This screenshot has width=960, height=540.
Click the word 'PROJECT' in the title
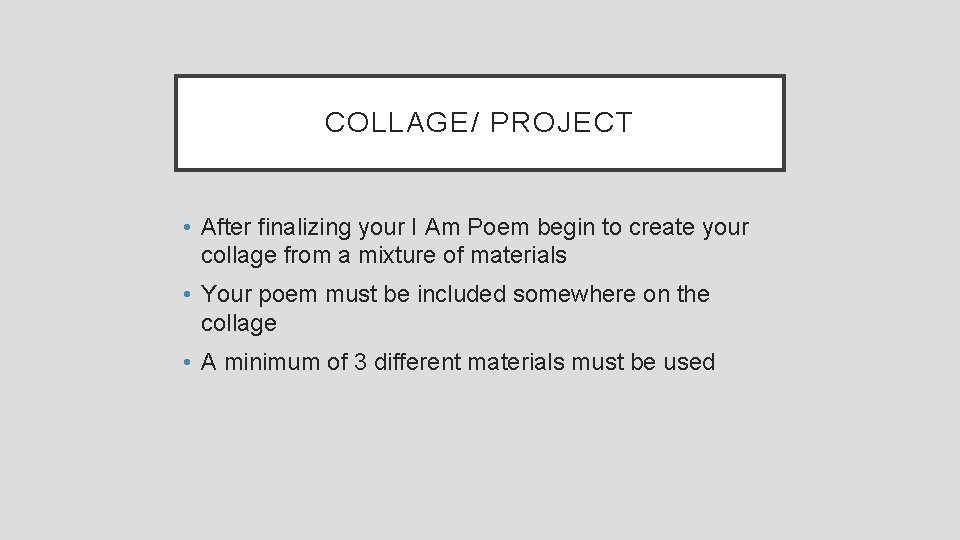point(561,123)
